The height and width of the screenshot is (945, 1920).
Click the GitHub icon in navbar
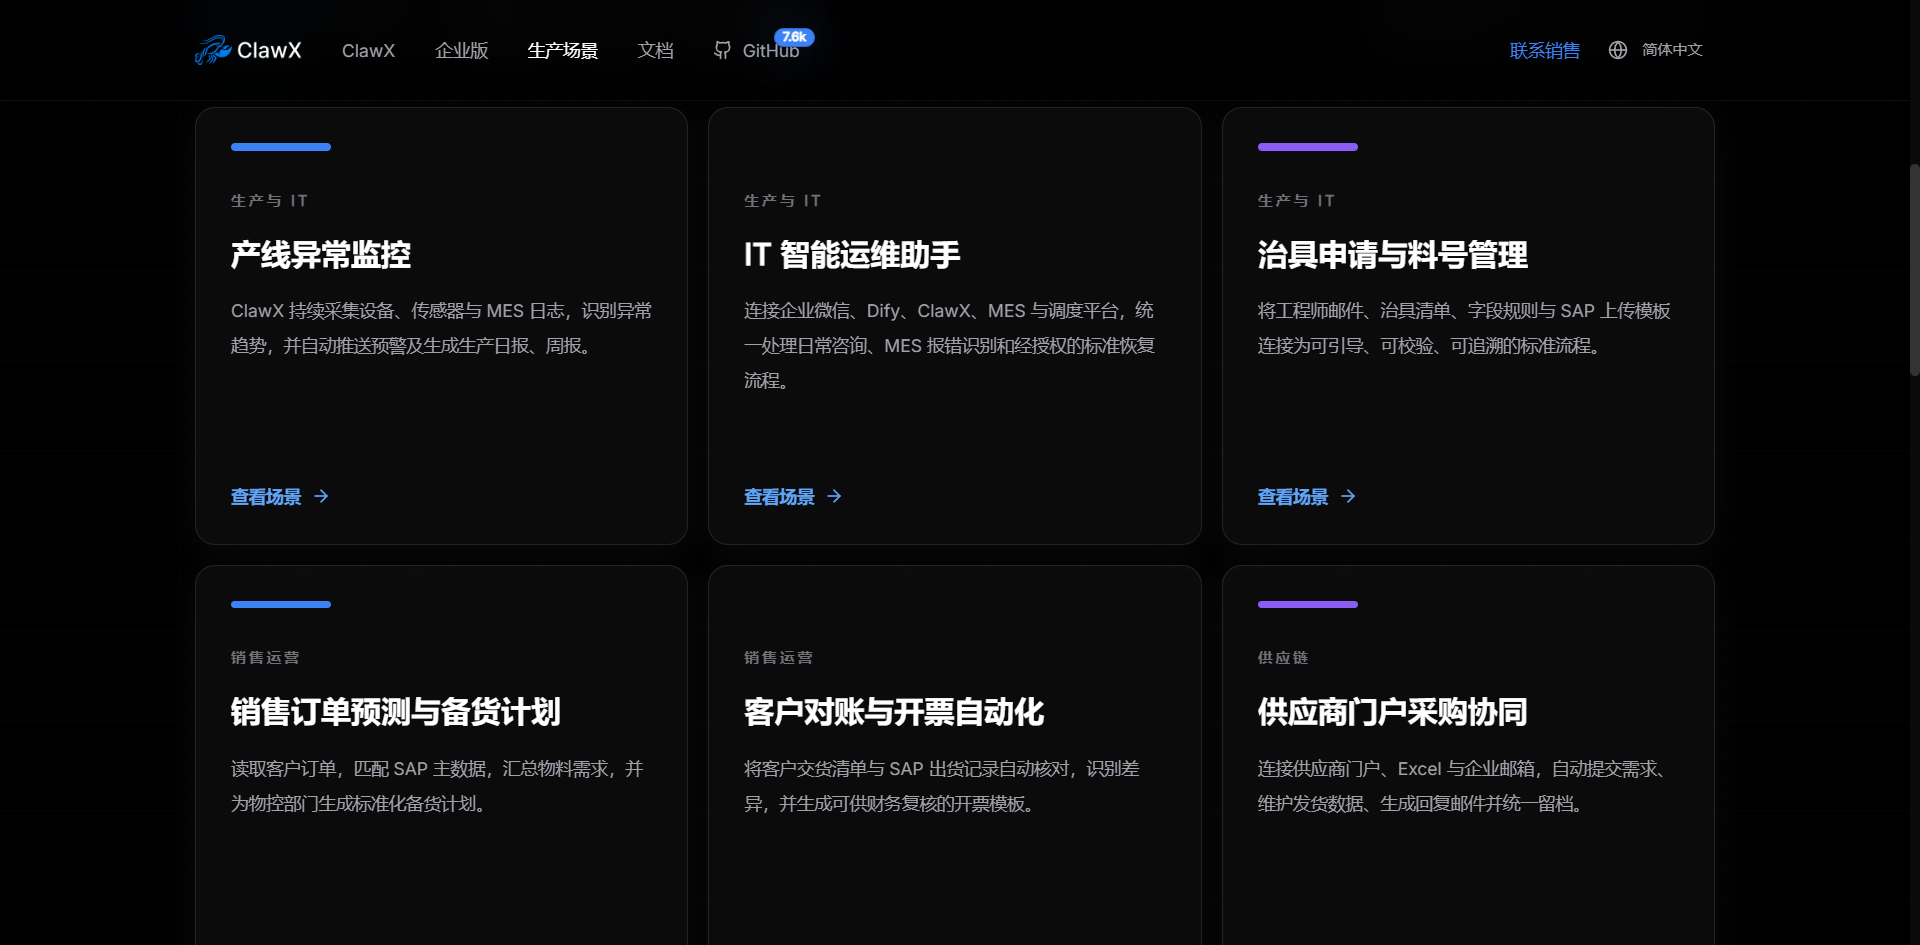click(x=722, y=50)
